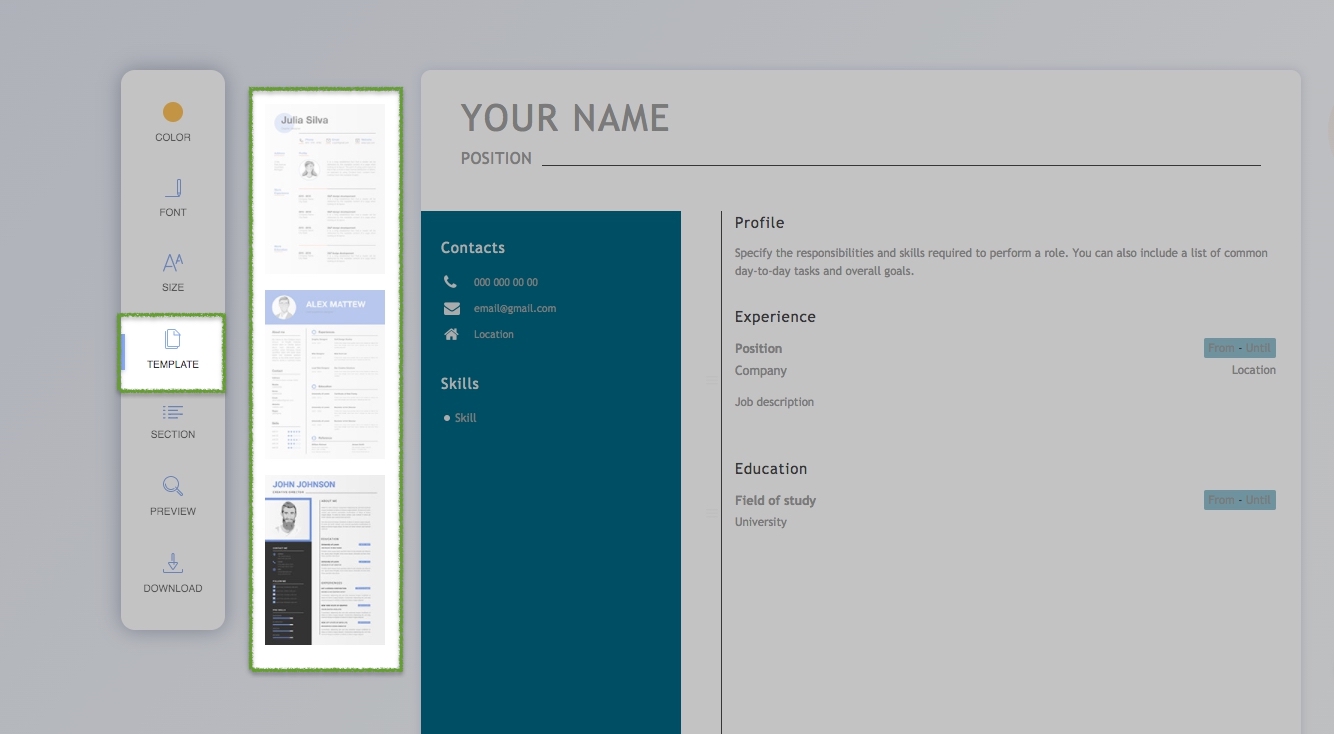
Task: Edit the phone number 000 000 00 00
Action: click(506, 282)
